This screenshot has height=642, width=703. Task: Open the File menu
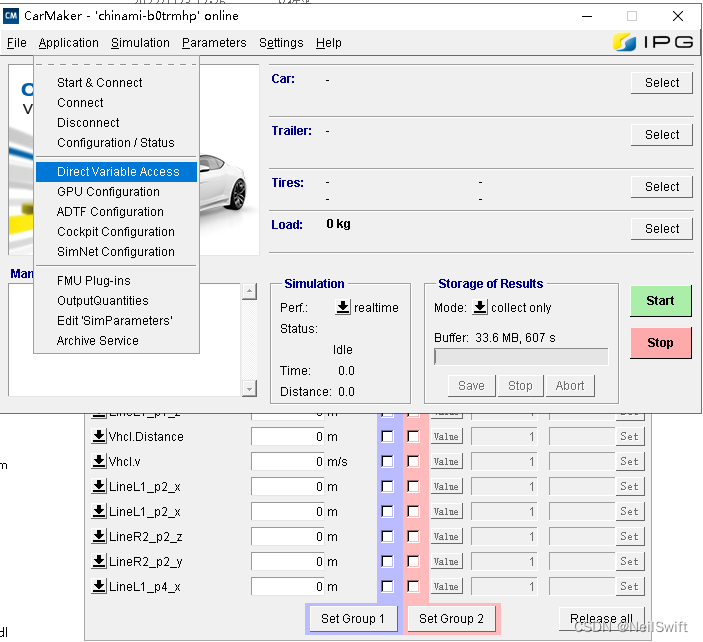point(17,43)
